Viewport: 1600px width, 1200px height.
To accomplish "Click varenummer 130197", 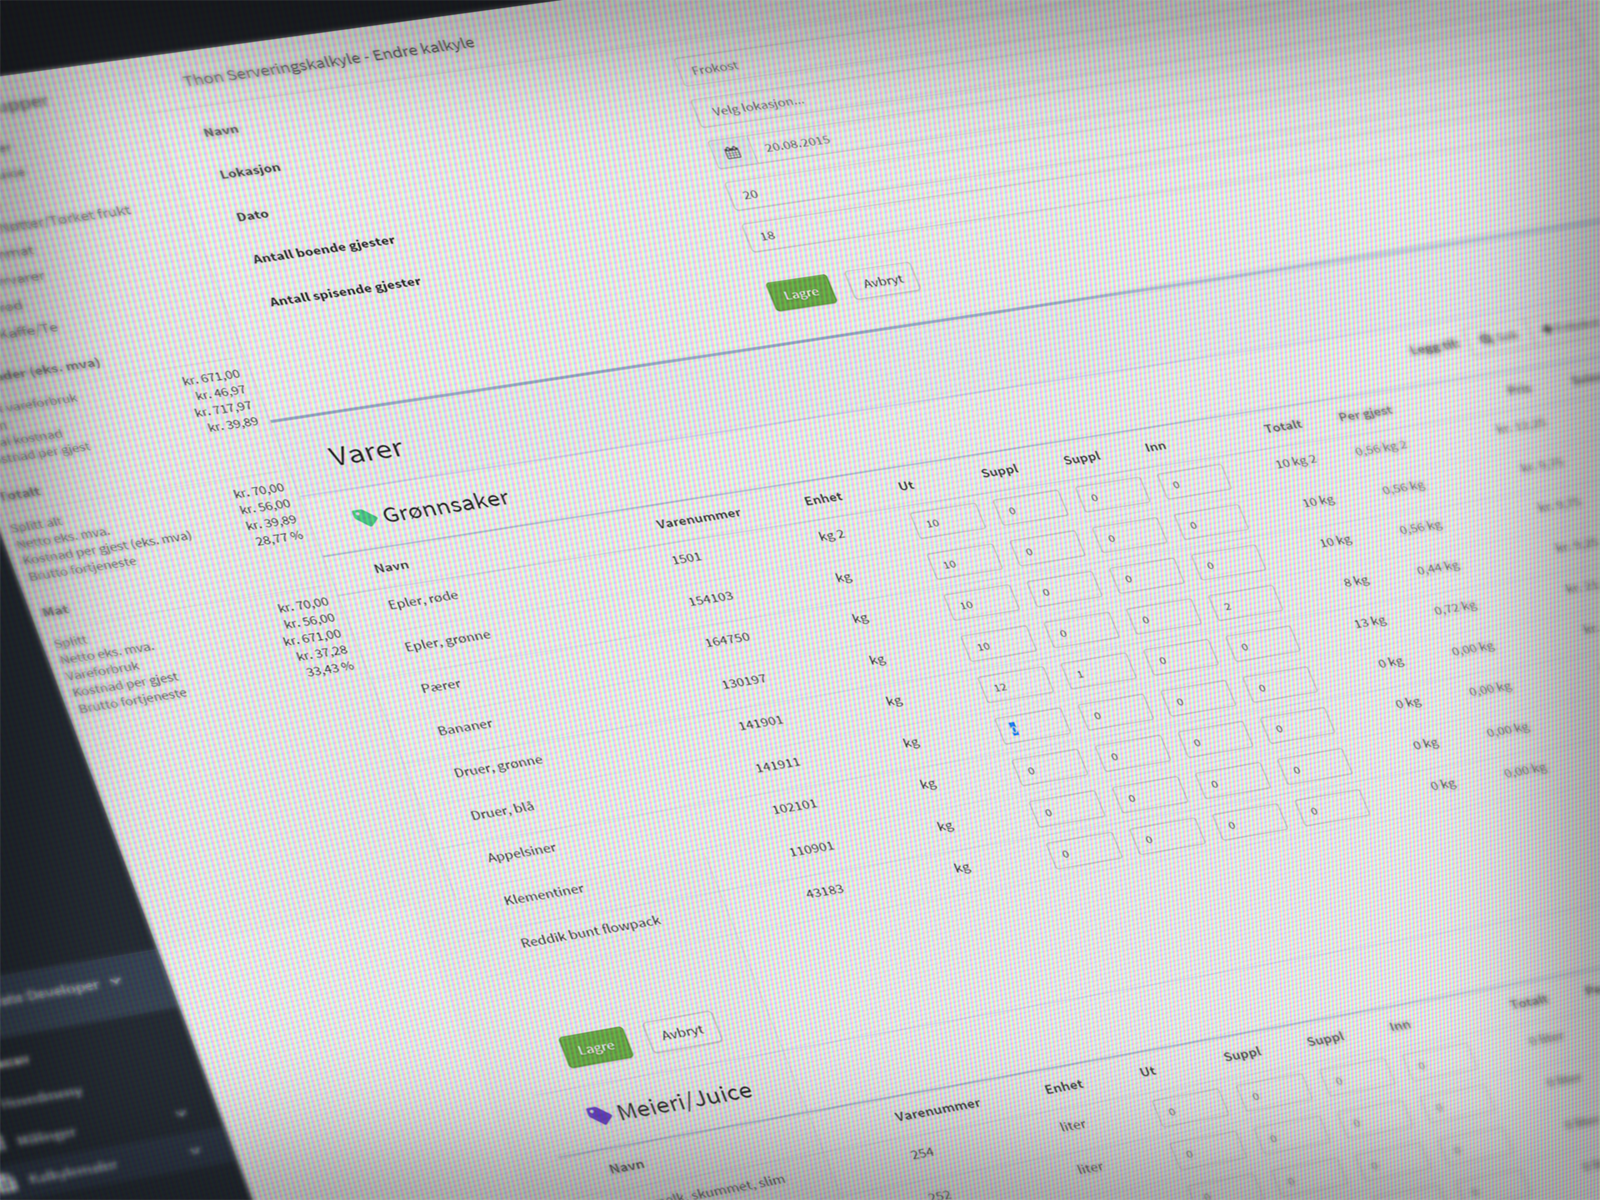I will (744, 682).
